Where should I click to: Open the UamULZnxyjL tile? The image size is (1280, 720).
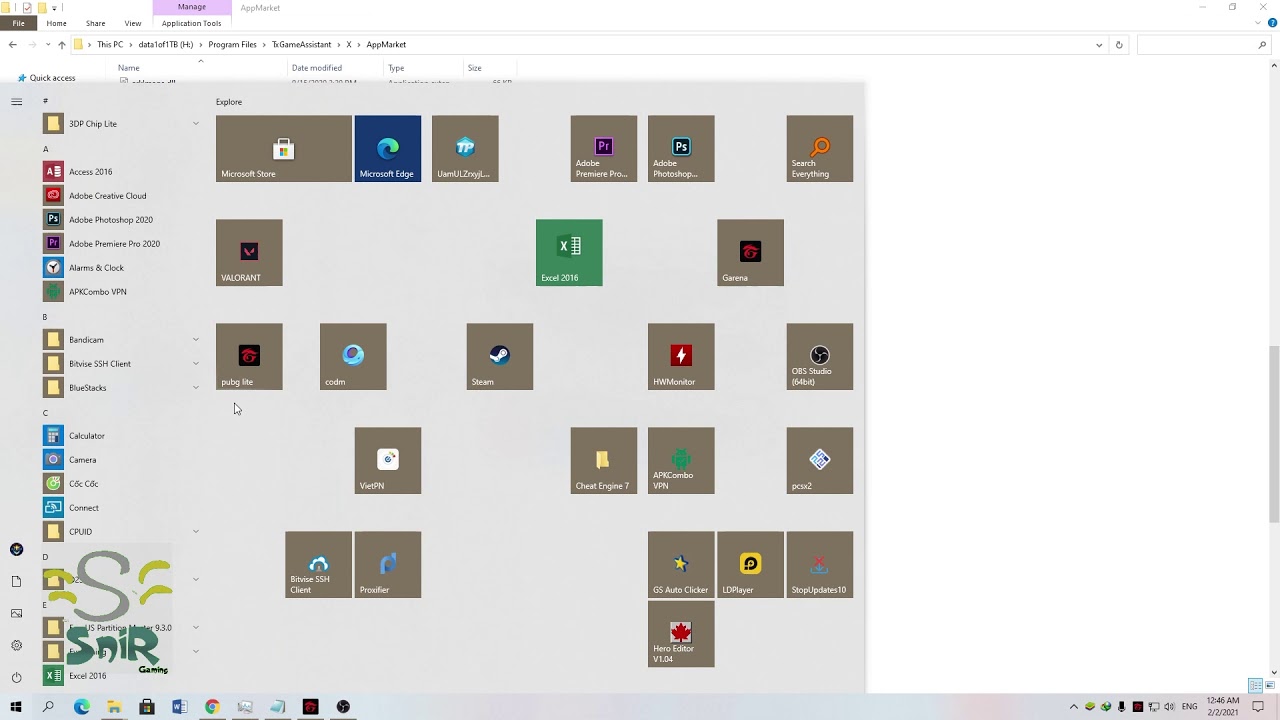[465, 149]
